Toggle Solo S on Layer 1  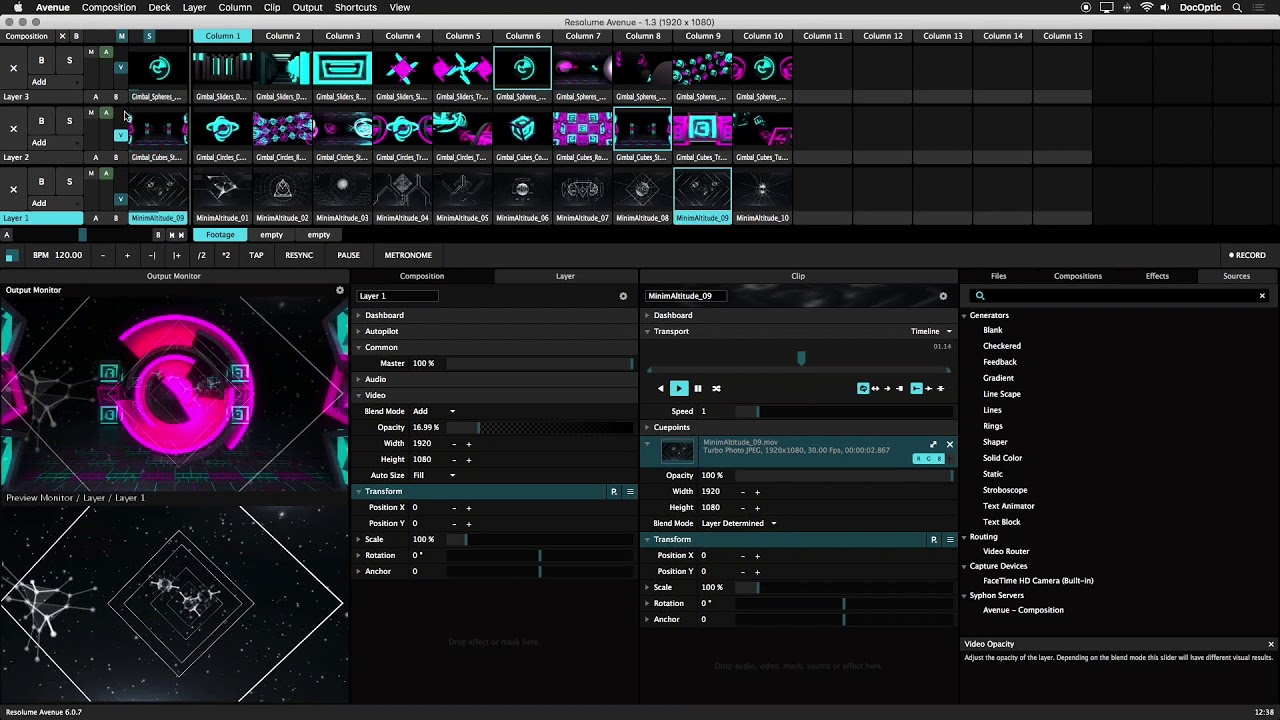[x=69, y=182]
